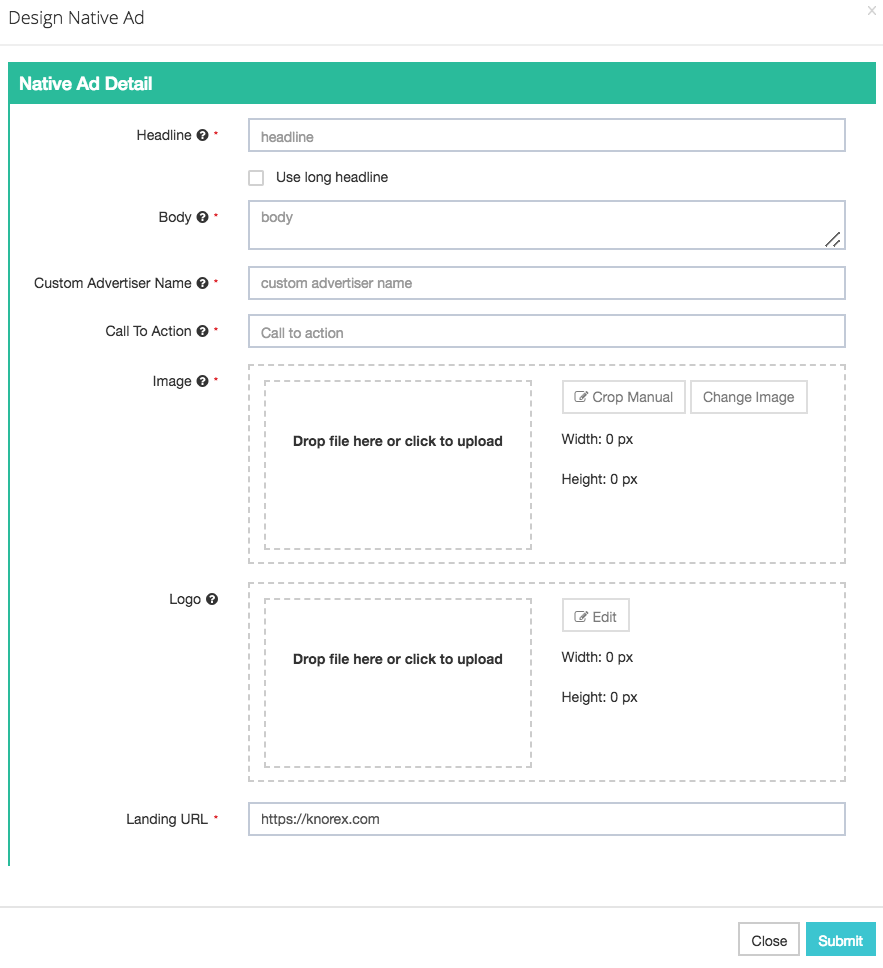Select the Custom Advertiser Name field
883x968 pixels.
click(x=546, y=283)
